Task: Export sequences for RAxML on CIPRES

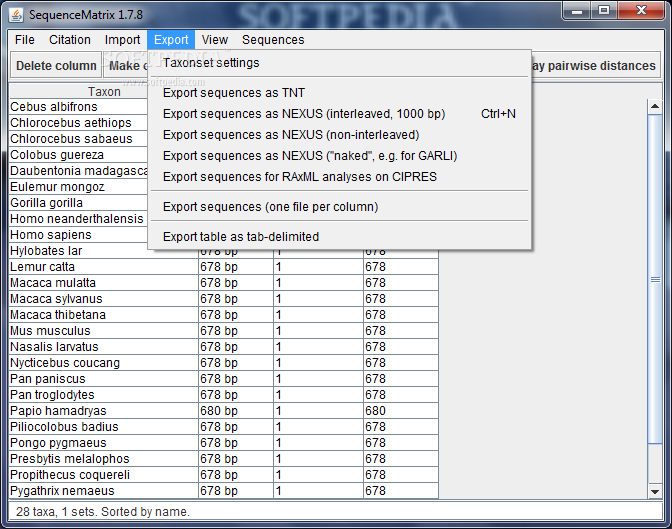Action: click(339, 177)
